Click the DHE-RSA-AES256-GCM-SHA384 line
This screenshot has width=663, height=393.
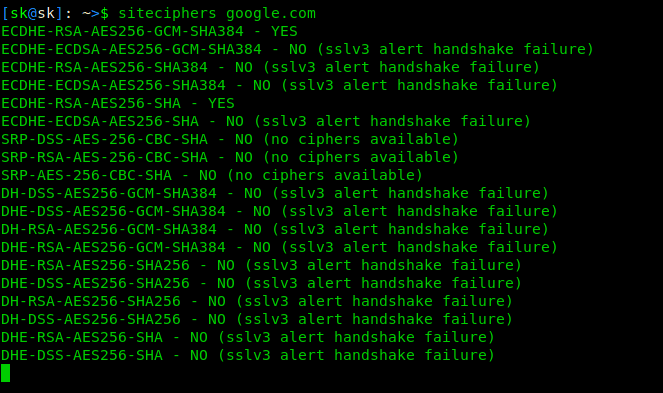pyautogui.click(x=279, y=247)
